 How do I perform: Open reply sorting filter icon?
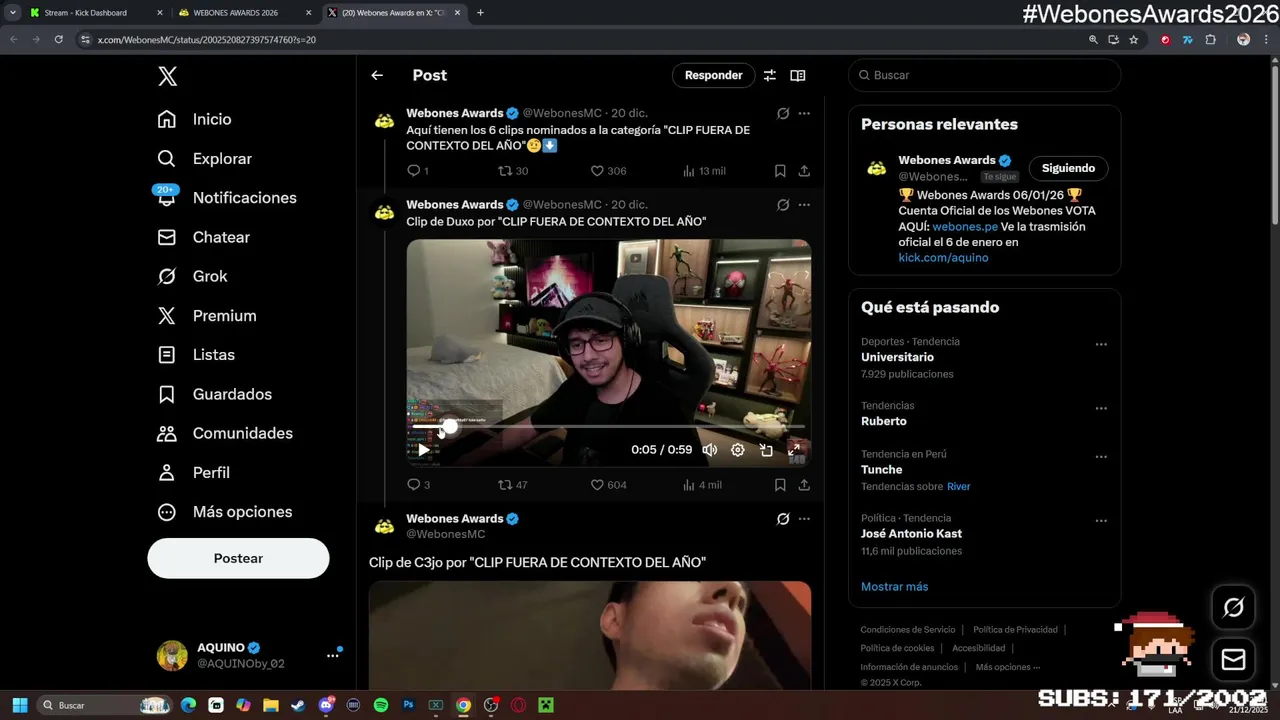click(x=770, y=75)
